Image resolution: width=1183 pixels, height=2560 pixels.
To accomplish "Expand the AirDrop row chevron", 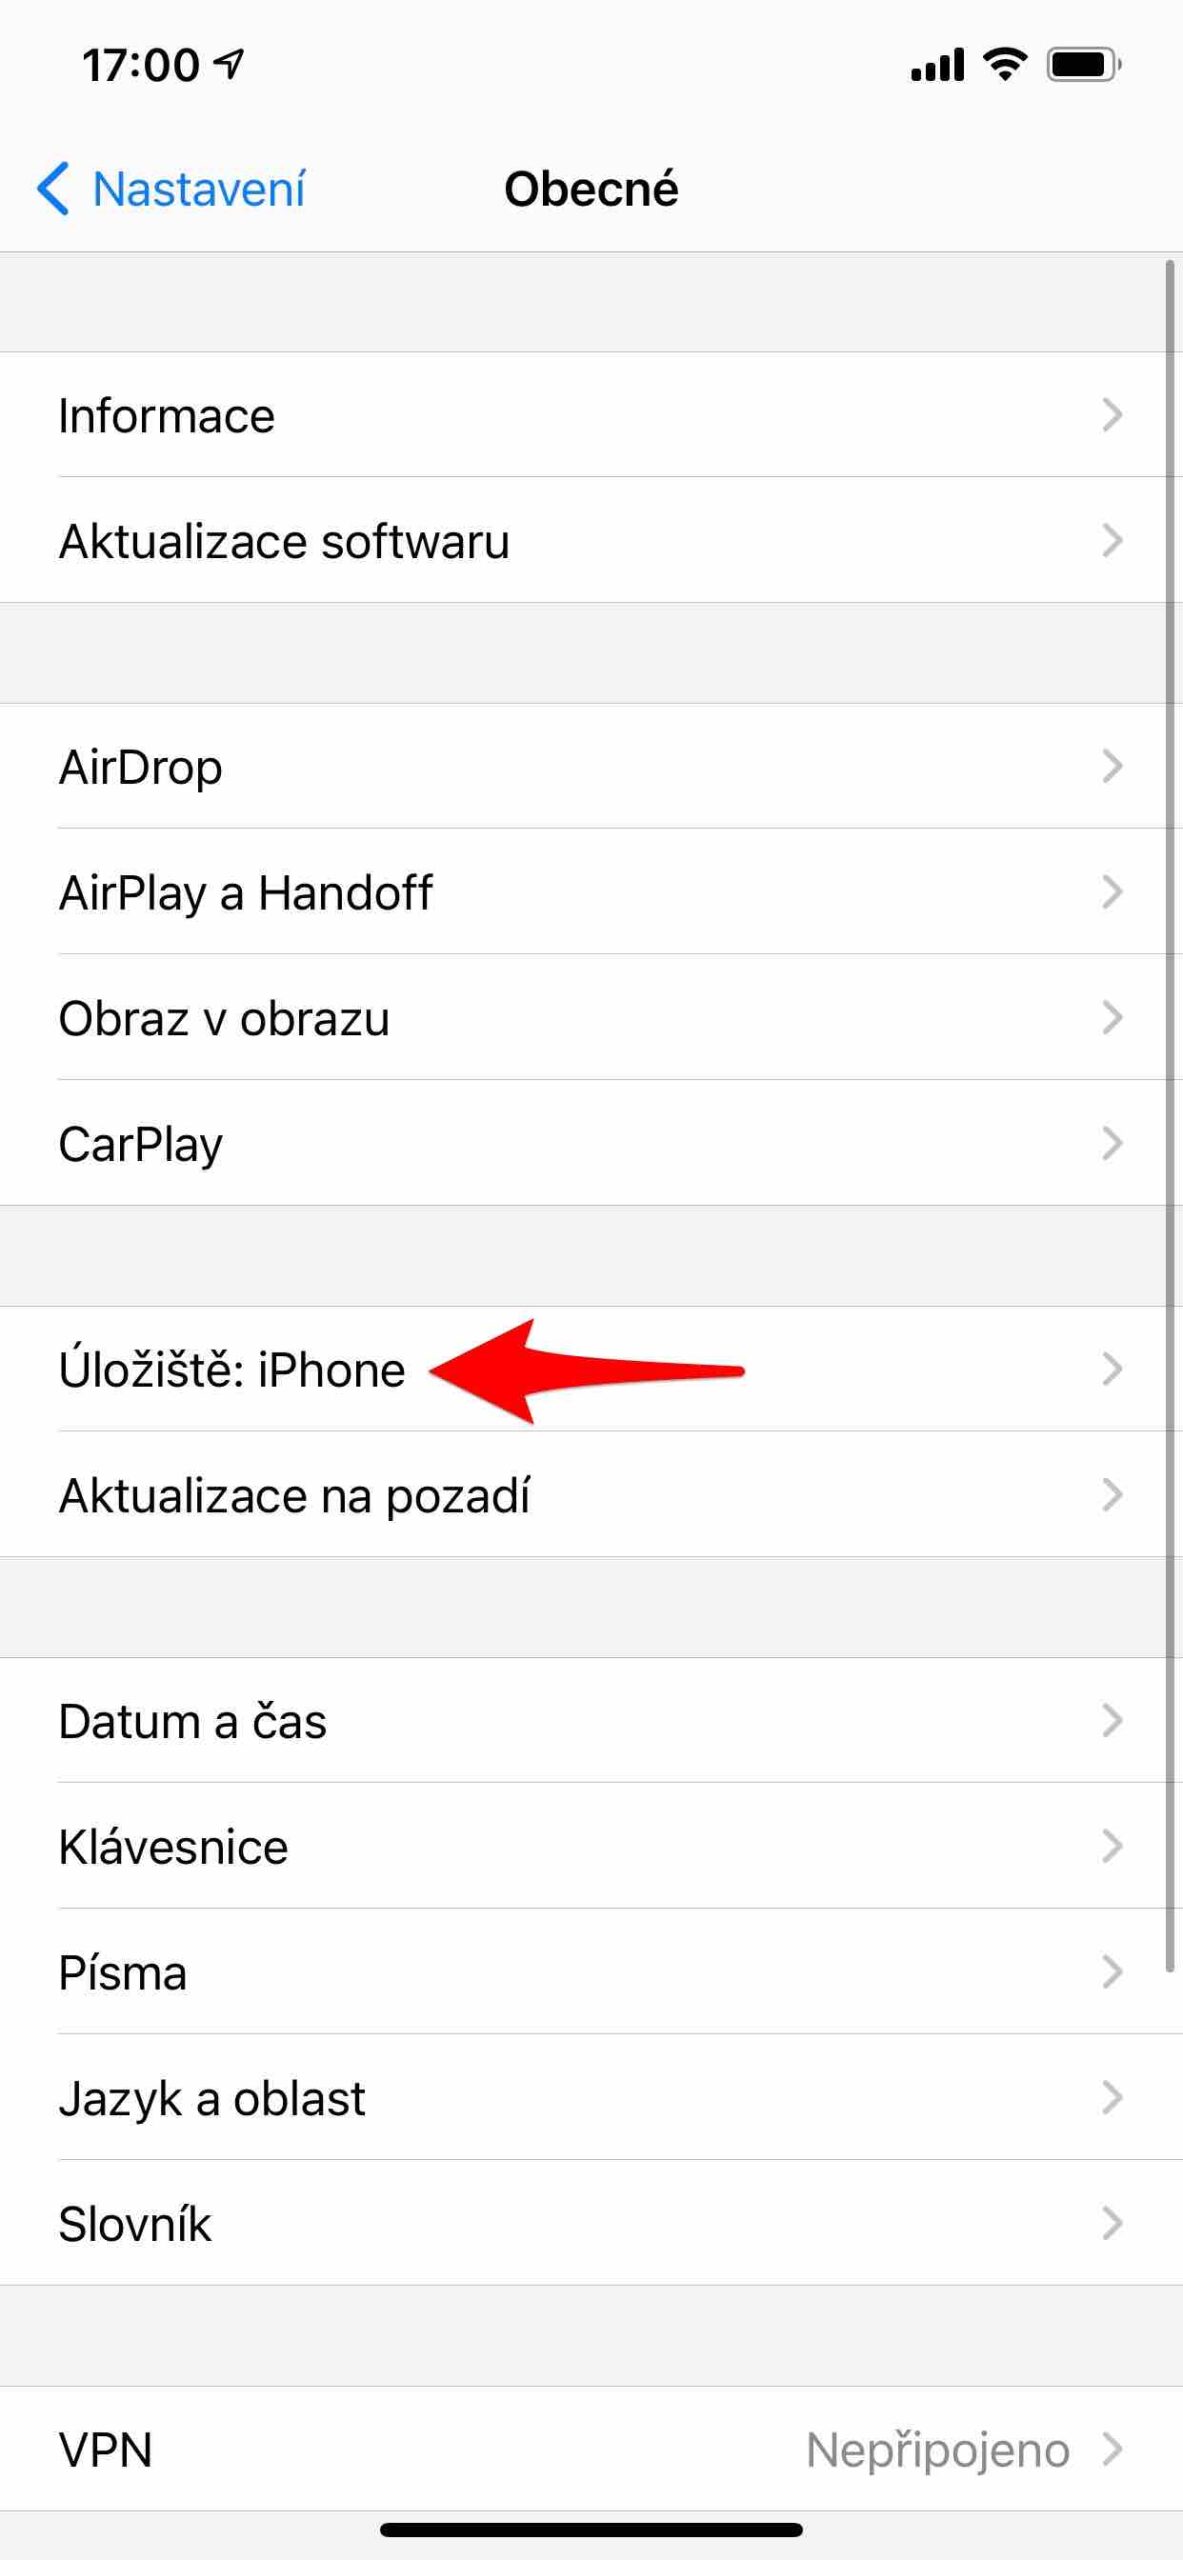I will coord(1113,767).
